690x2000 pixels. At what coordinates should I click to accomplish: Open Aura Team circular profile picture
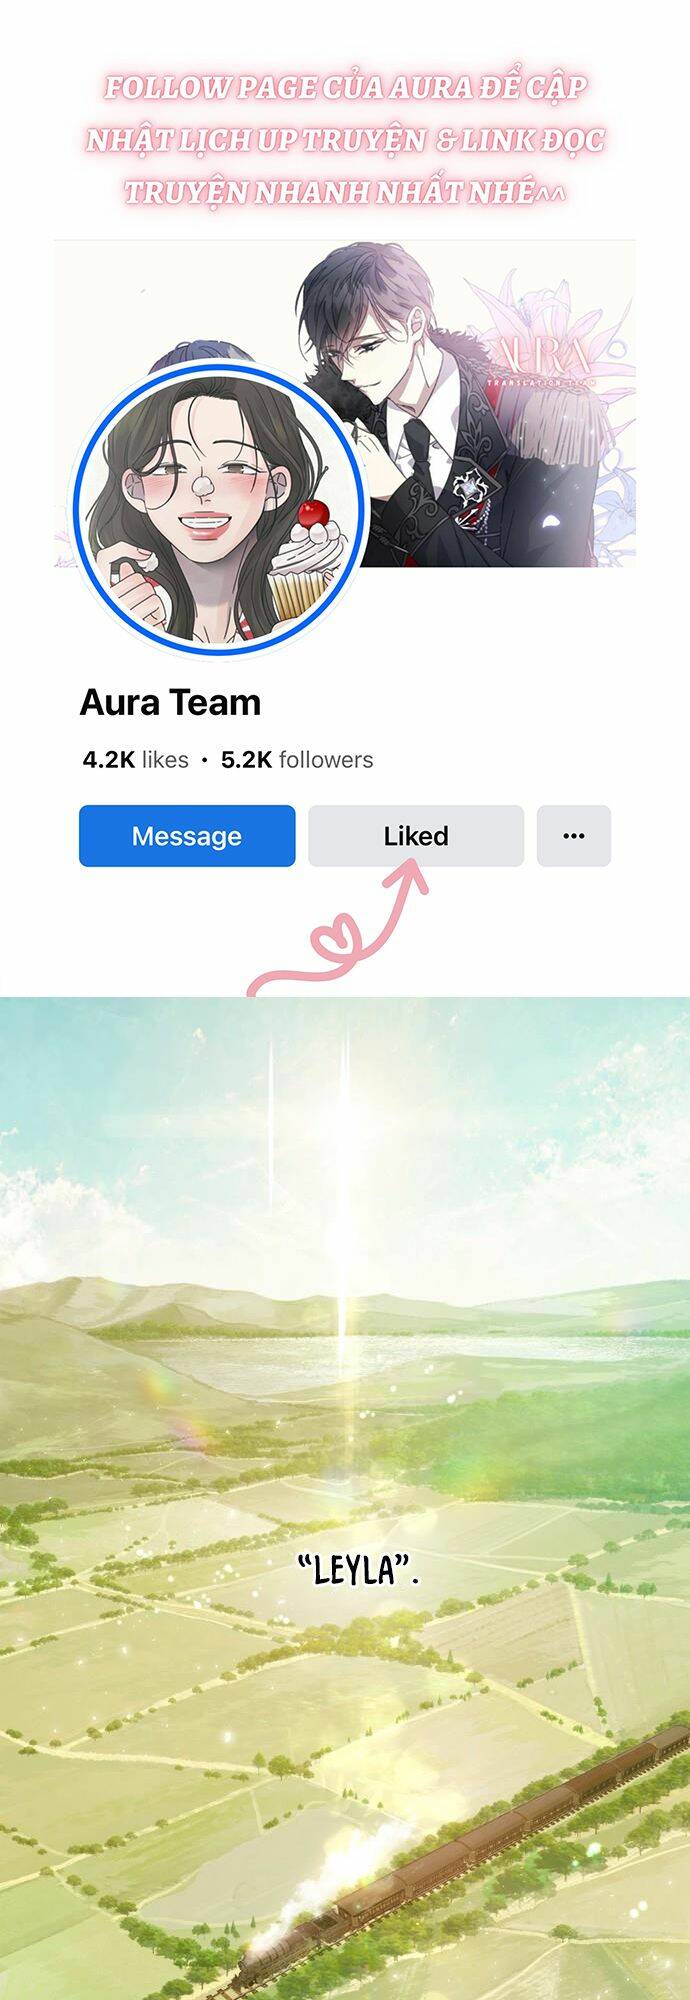(220, 510)
